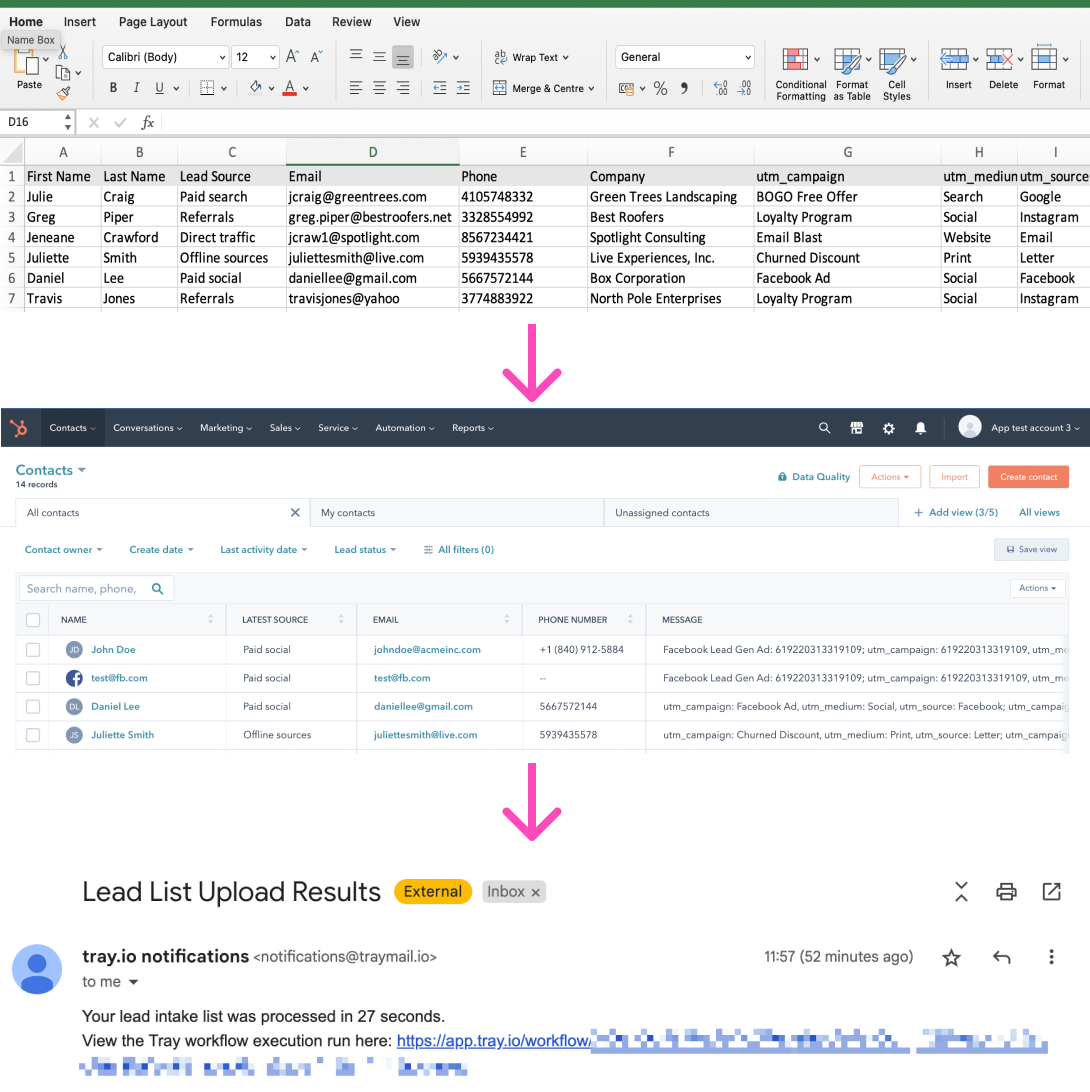Centre text horizontally in Excel
This screenshot has height=1092, width=1090.
coord(380,88)
